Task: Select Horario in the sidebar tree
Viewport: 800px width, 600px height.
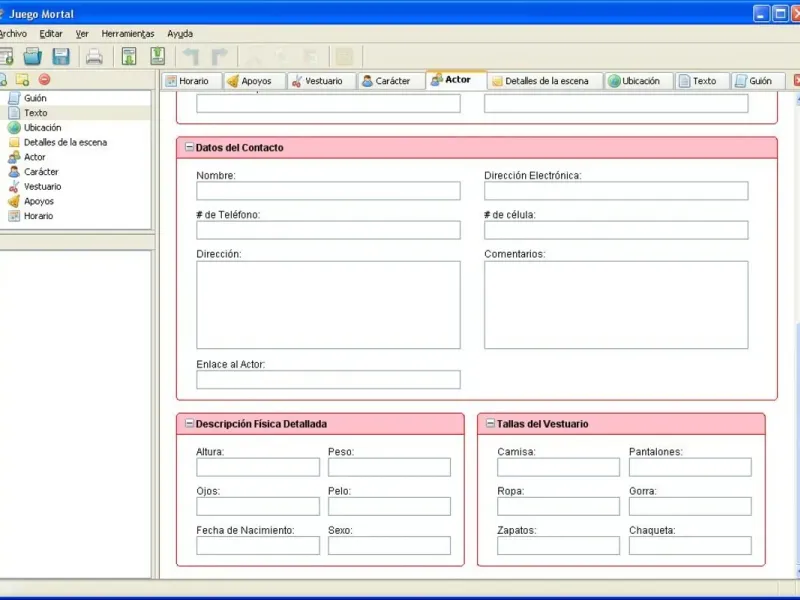Action: click(38, 216)
